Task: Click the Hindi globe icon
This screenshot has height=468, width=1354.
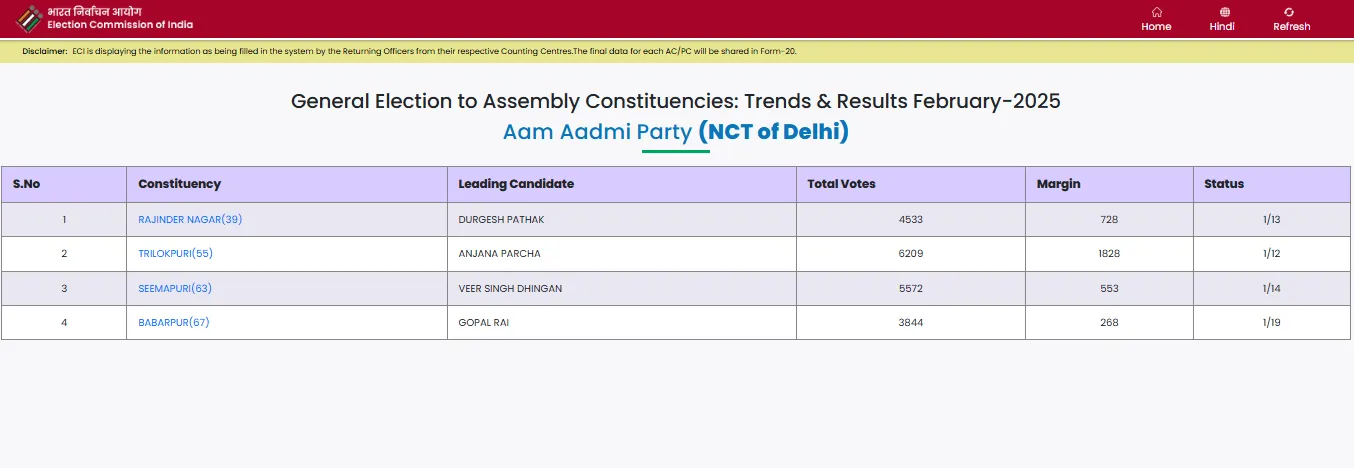Action: tap(1225, 12)
